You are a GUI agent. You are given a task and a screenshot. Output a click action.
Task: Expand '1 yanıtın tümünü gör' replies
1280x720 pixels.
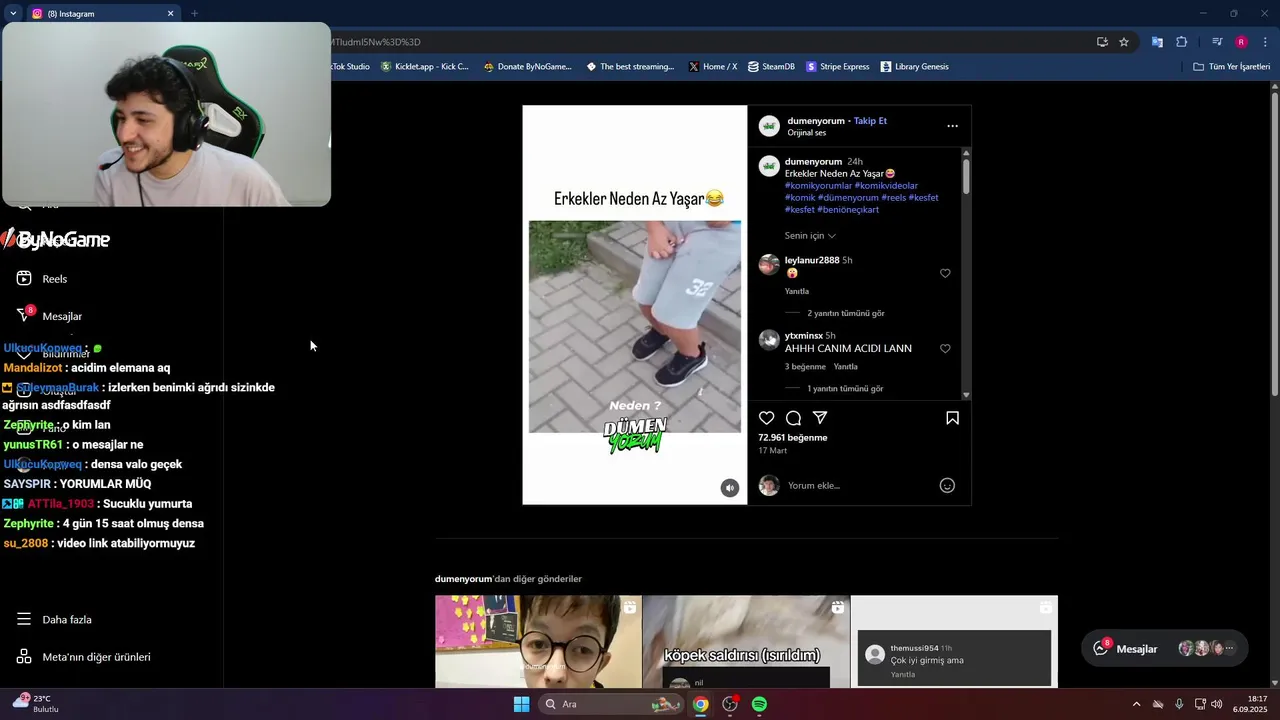(x=845, y=388)
